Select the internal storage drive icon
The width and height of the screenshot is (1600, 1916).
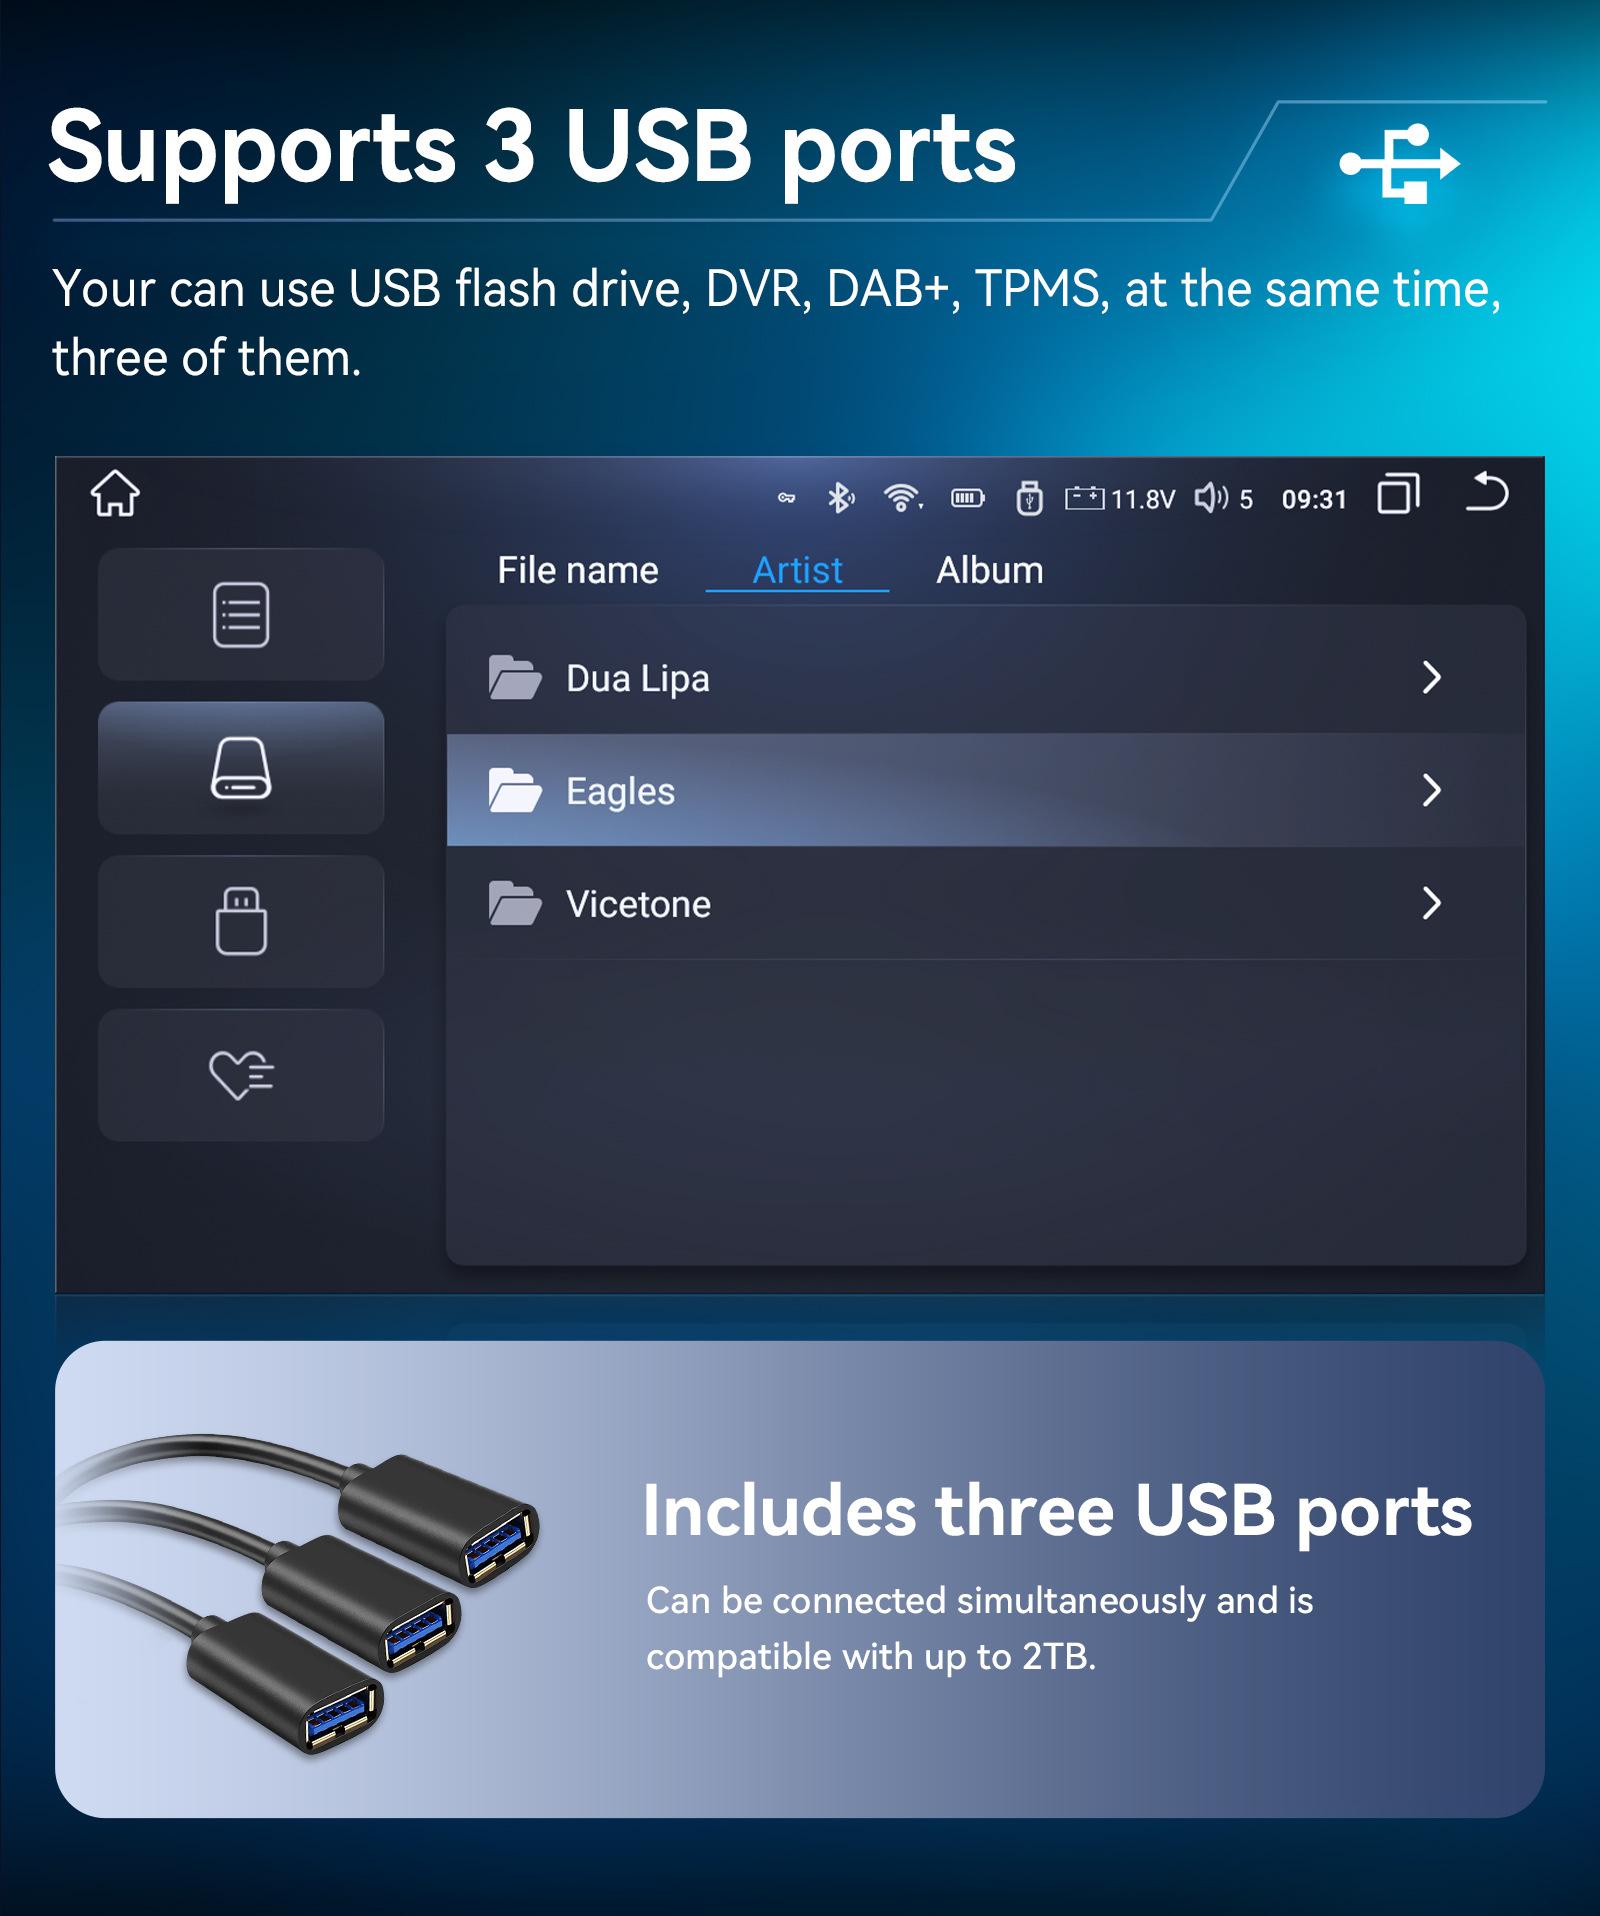(x=241, y=768)
